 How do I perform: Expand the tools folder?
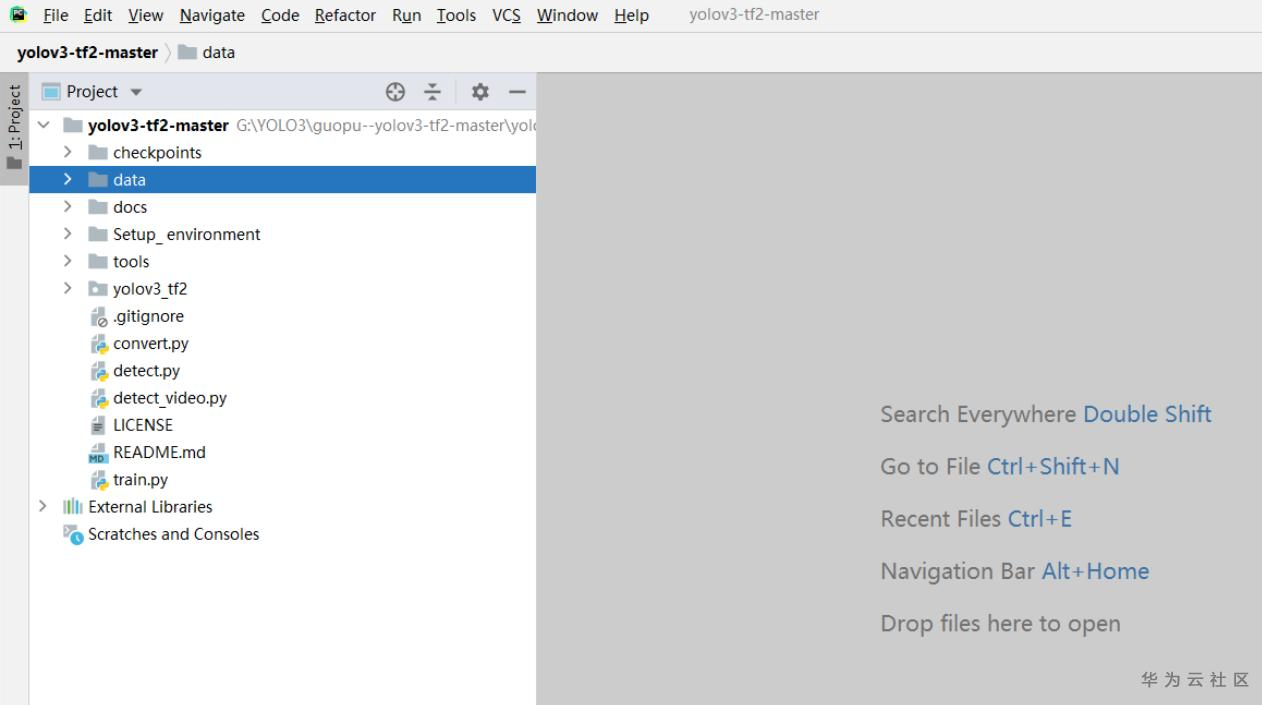68,261
